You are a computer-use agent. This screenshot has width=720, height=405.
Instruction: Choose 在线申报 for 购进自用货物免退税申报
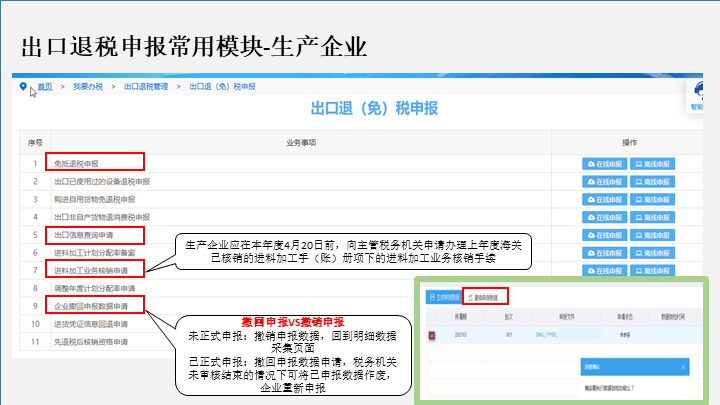point(604,200)
